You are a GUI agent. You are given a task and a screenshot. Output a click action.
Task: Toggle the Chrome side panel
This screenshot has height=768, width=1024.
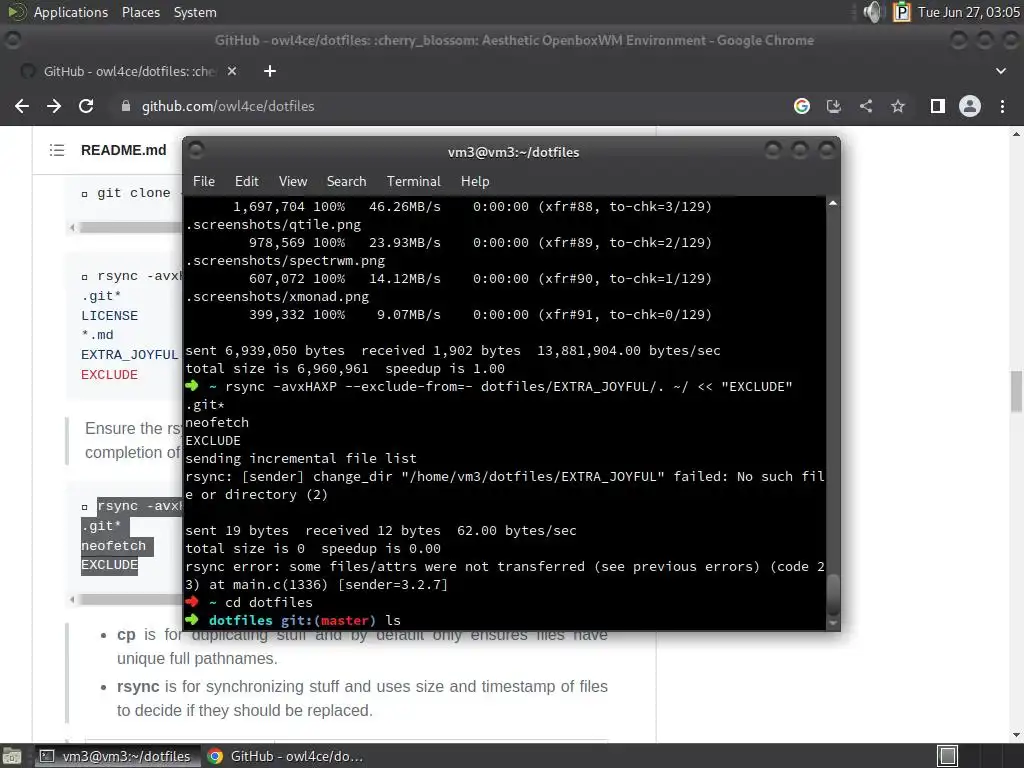tap(937, 106)
